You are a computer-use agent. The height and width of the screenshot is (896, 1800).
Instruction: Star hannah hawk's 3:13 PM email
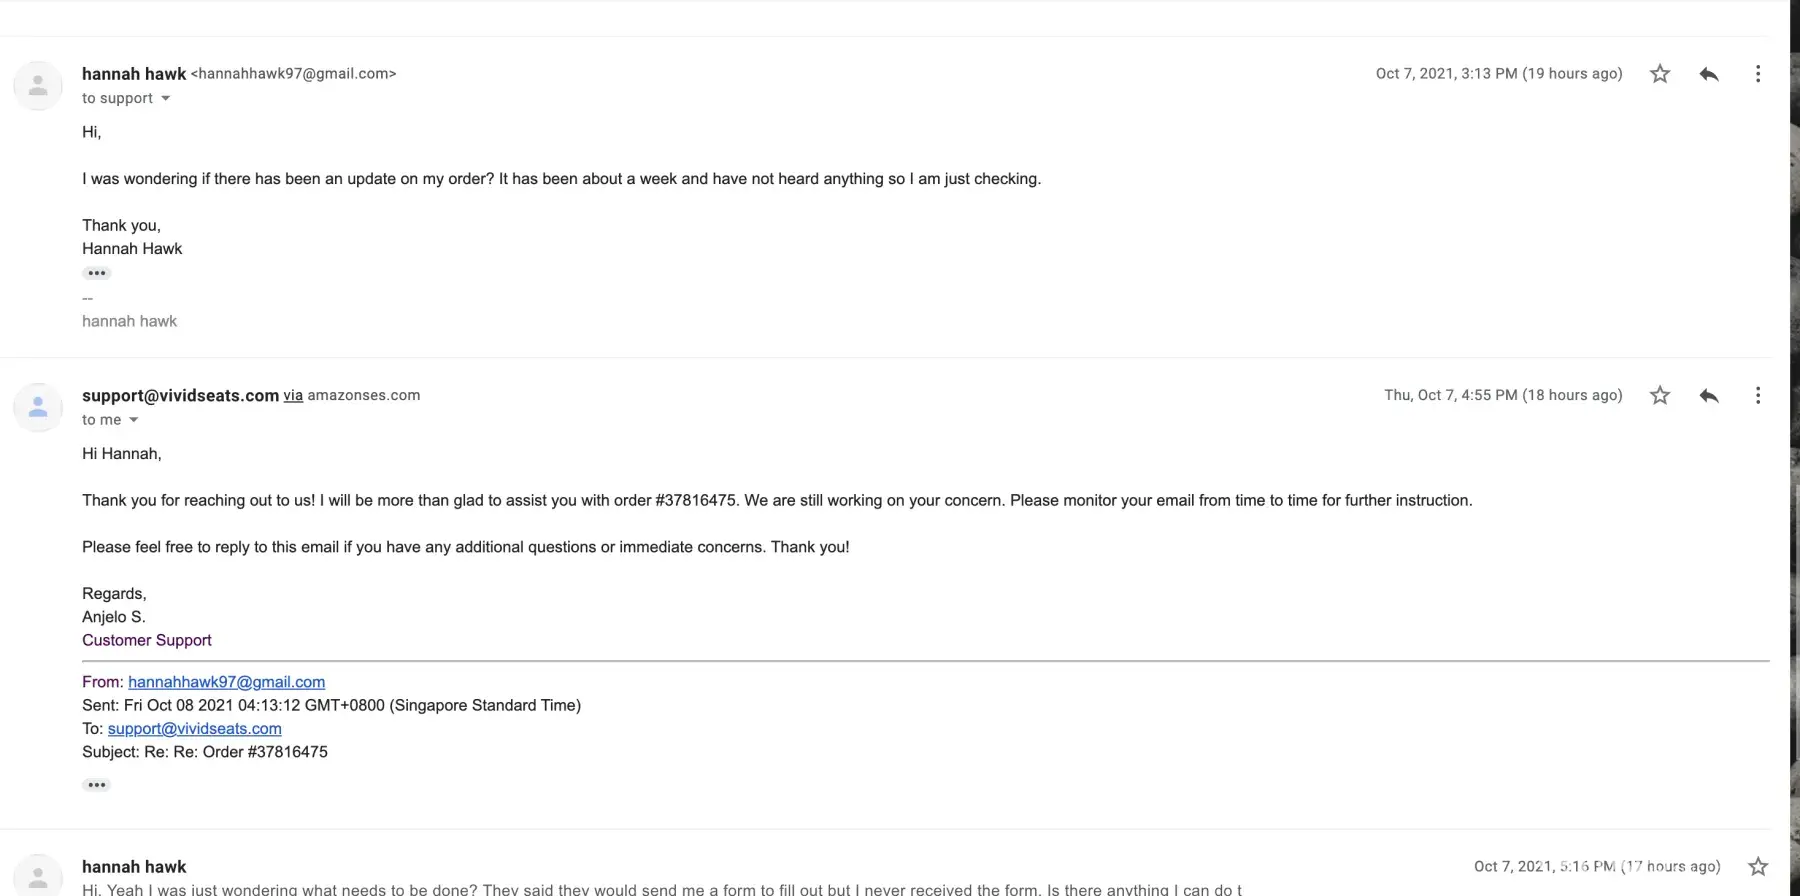pyautogui.click(x=1660, y=74)
